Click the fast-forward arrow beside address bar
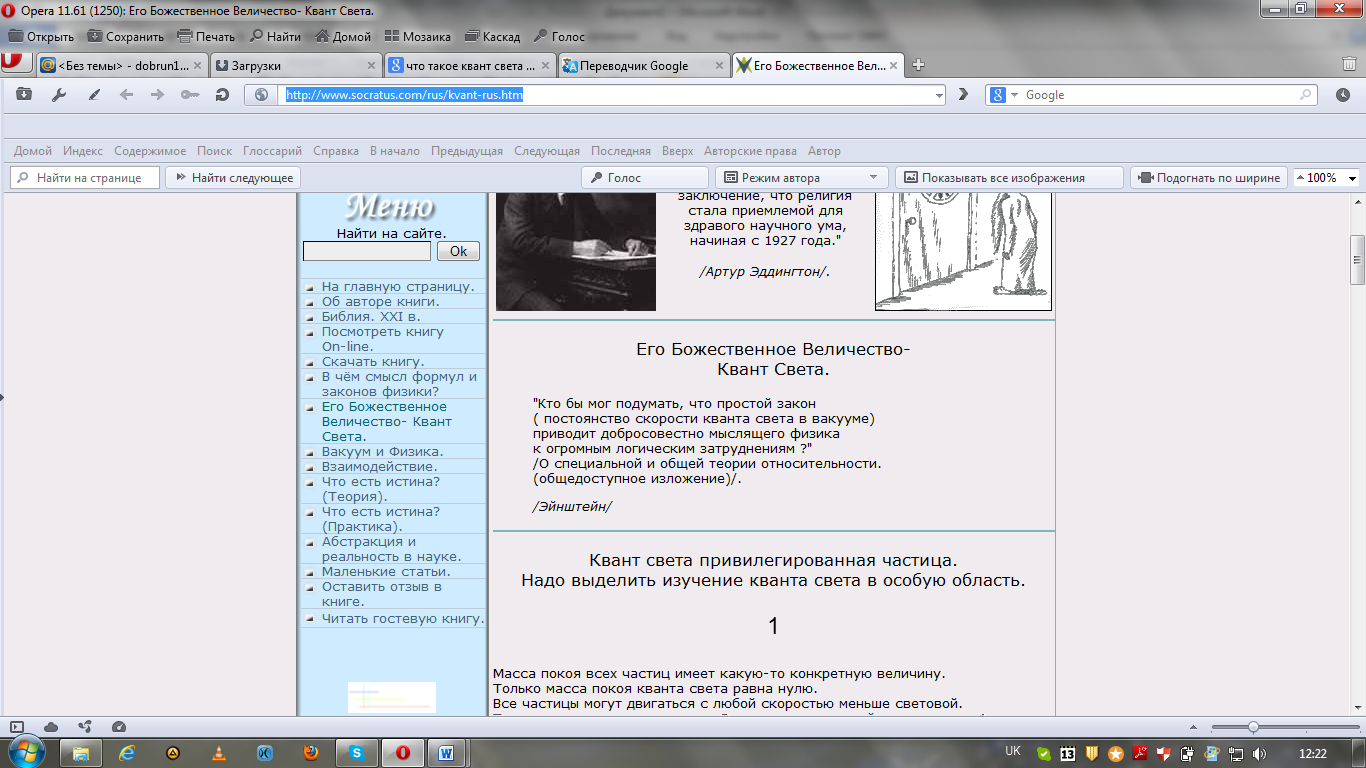The image size is (1366, 768). tap(964, 95)
